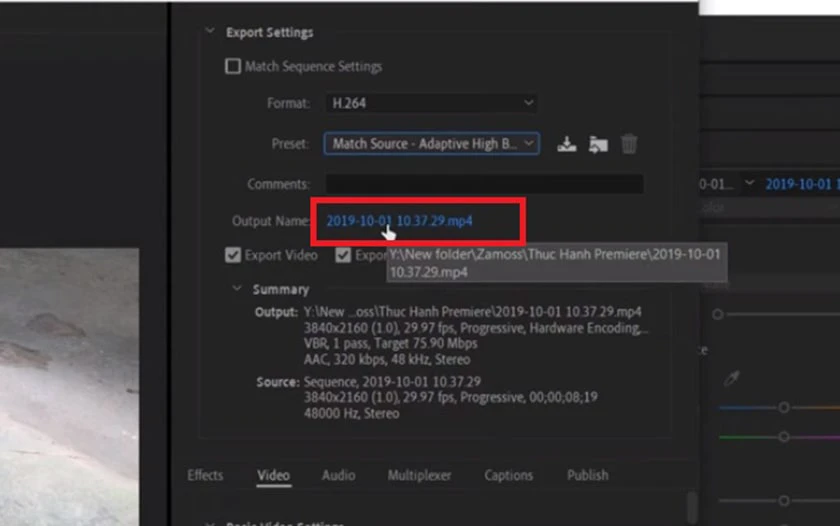
Task: Click the Import Preset icon
Action: point(598,144)
